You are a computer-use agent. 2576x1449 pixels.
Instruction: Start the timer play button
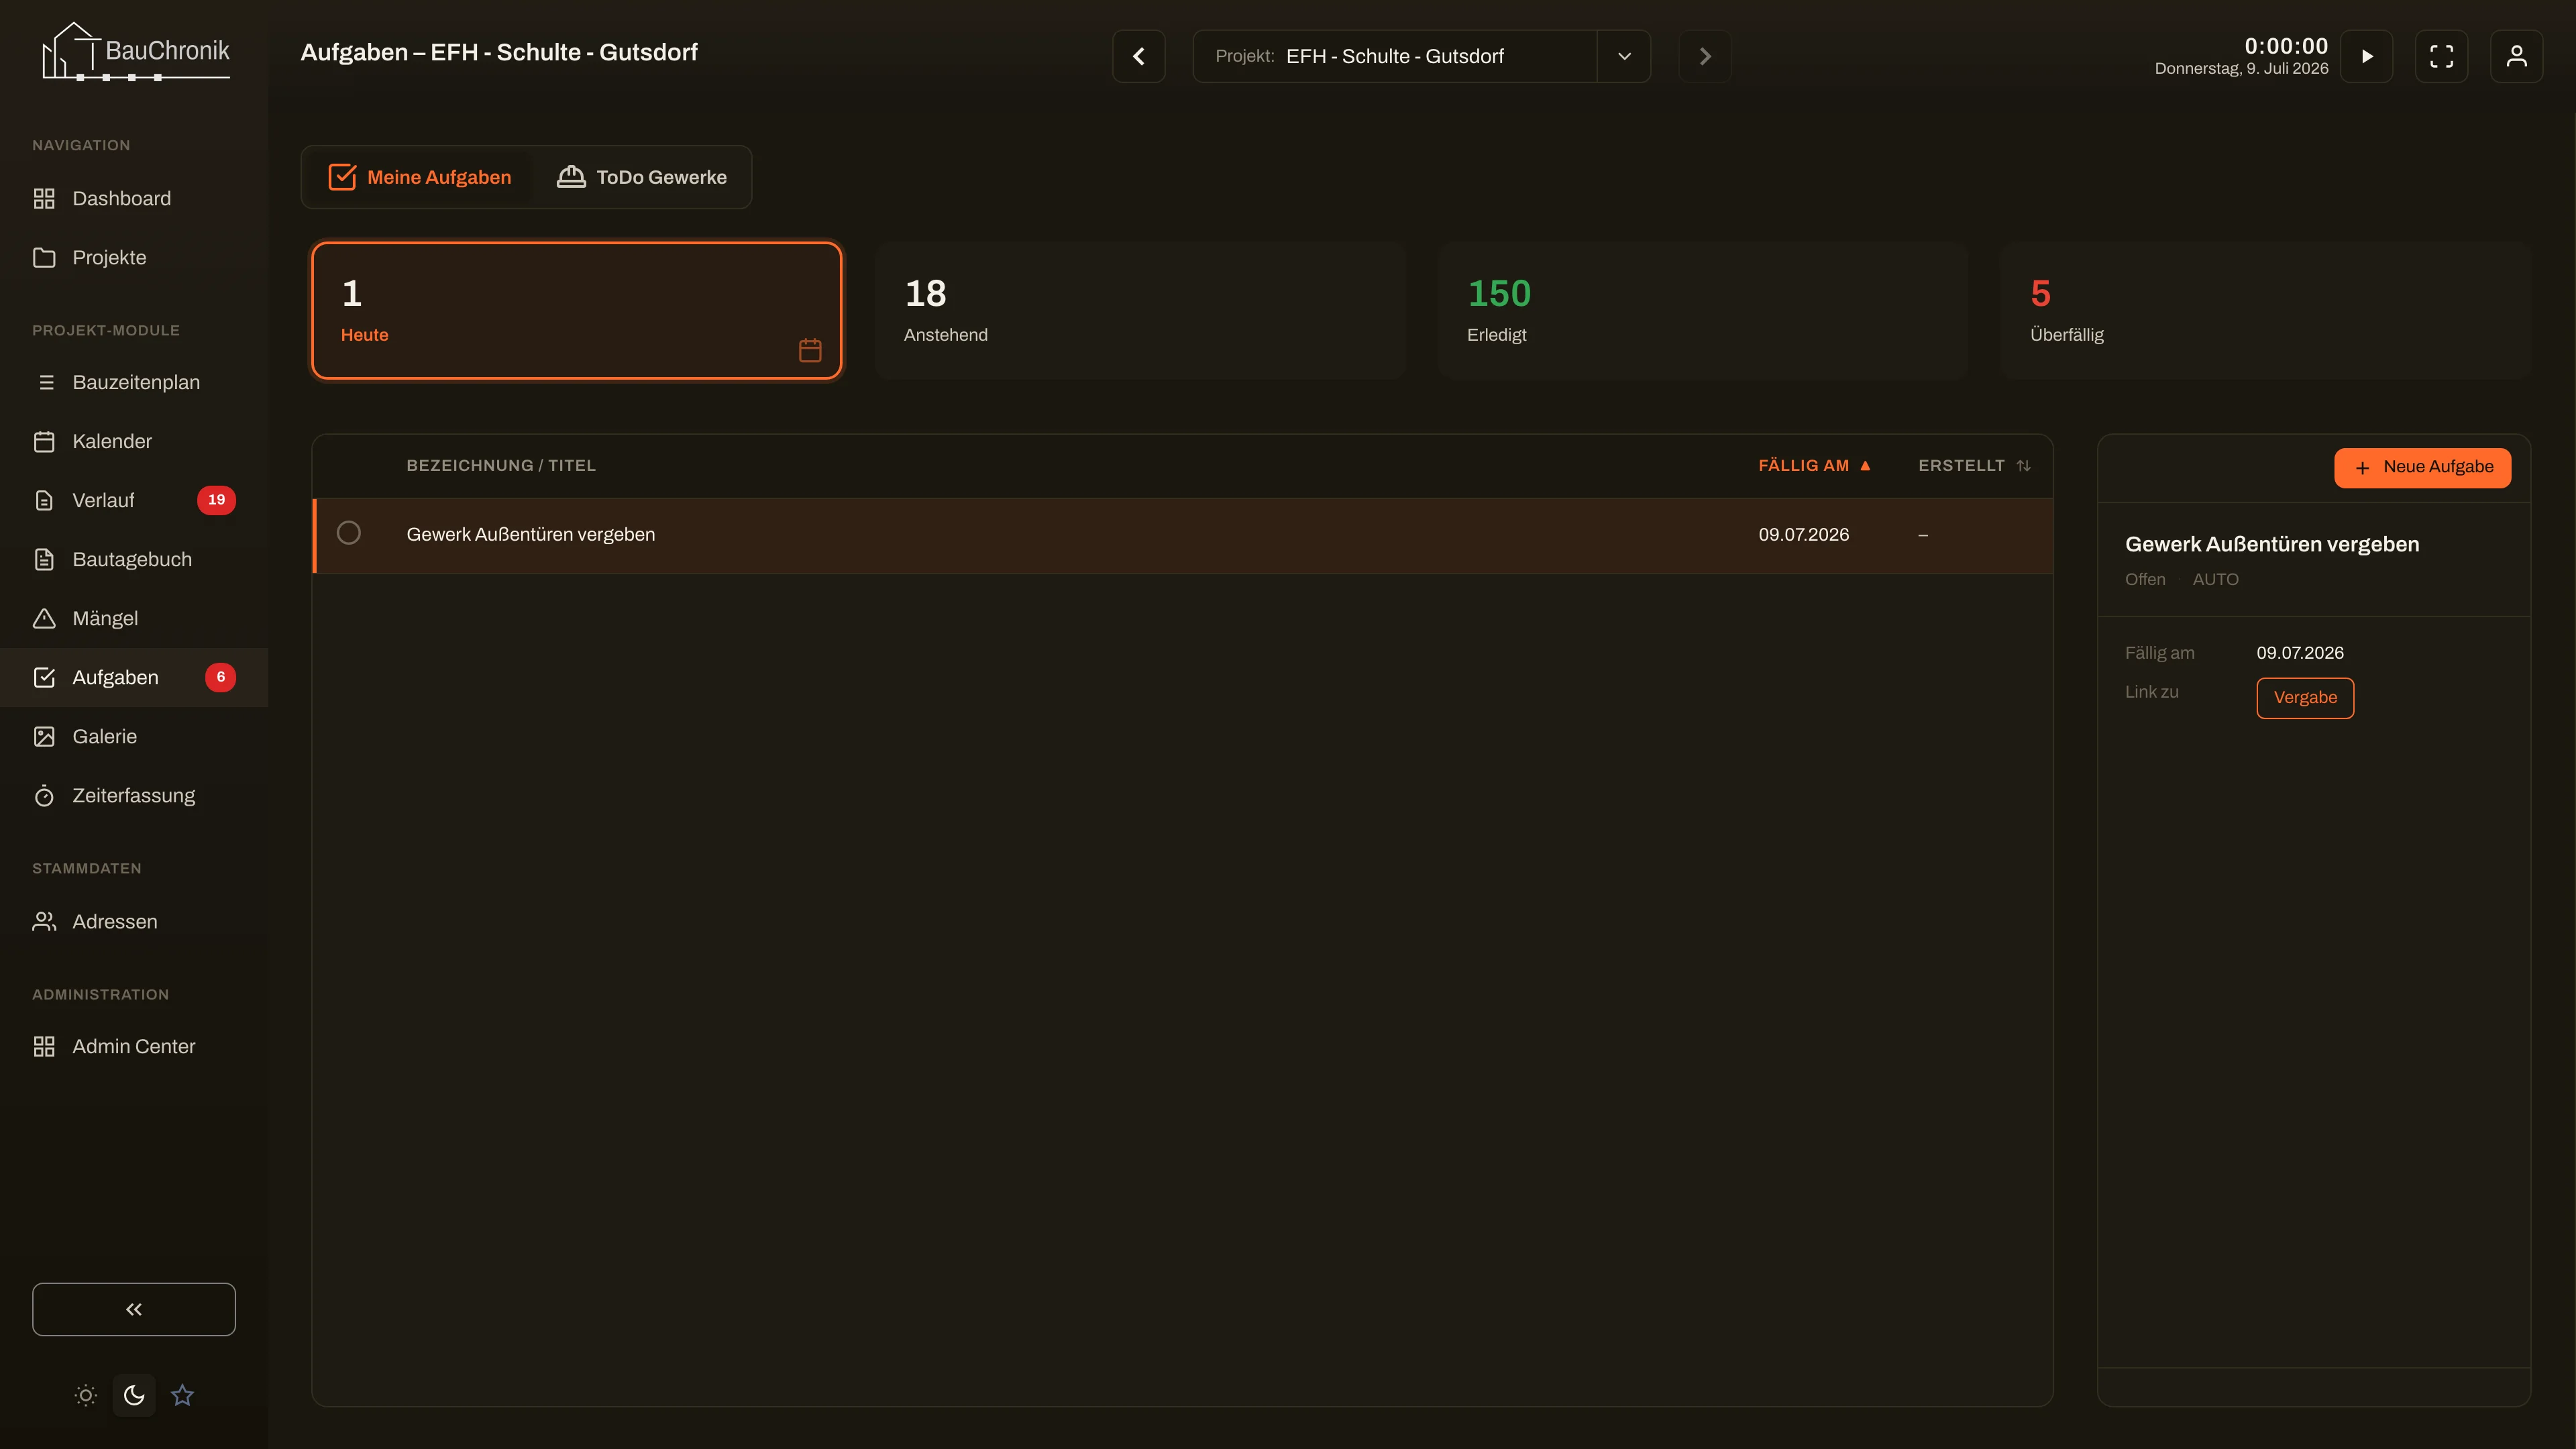pyautogui.click(x=2367, y=56)
